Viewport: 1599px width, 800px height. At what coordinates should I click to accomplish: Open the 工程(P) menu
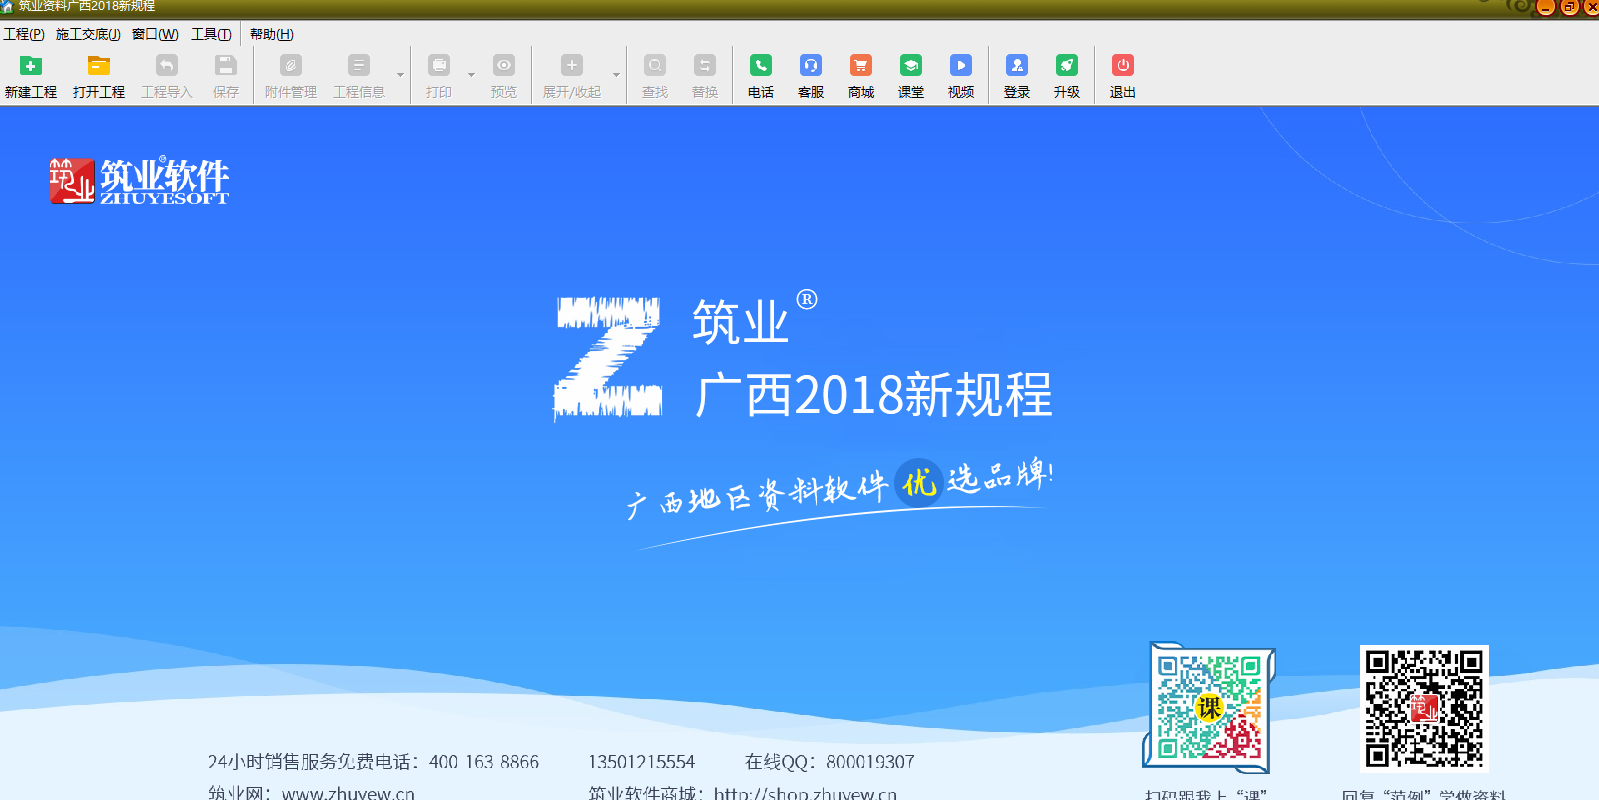click(24, 34)
